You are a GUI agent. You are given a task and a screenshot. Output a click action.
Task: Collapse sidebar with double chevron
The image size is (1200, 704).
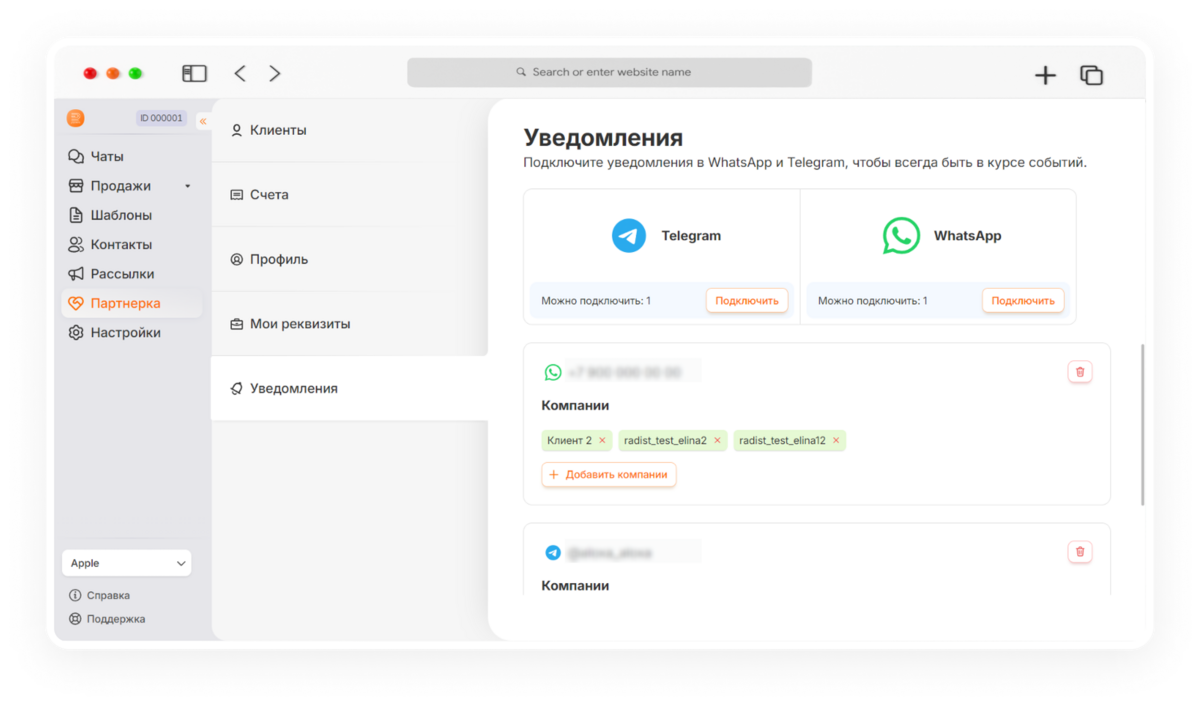(x=203, y=121)
